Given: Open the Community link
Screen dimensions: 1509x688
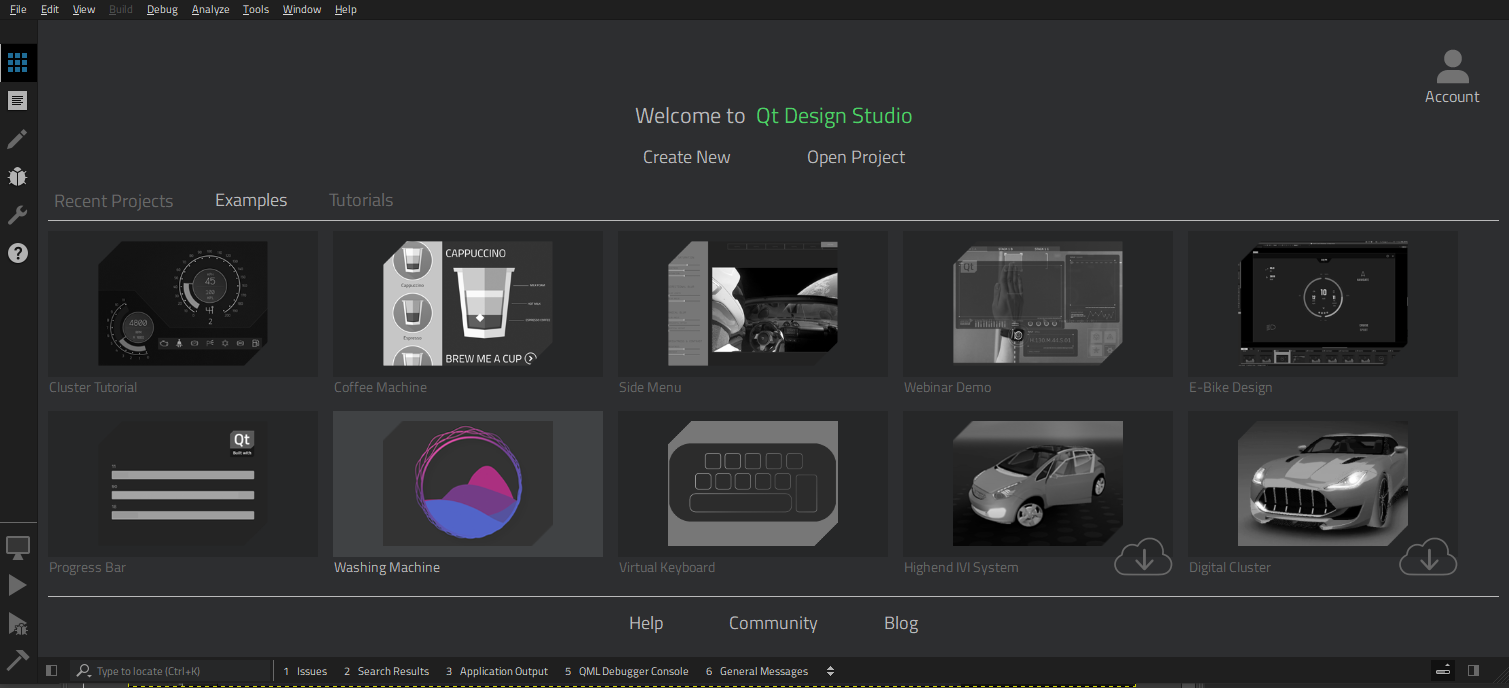Looking at the screenshot, I should 773,623.
